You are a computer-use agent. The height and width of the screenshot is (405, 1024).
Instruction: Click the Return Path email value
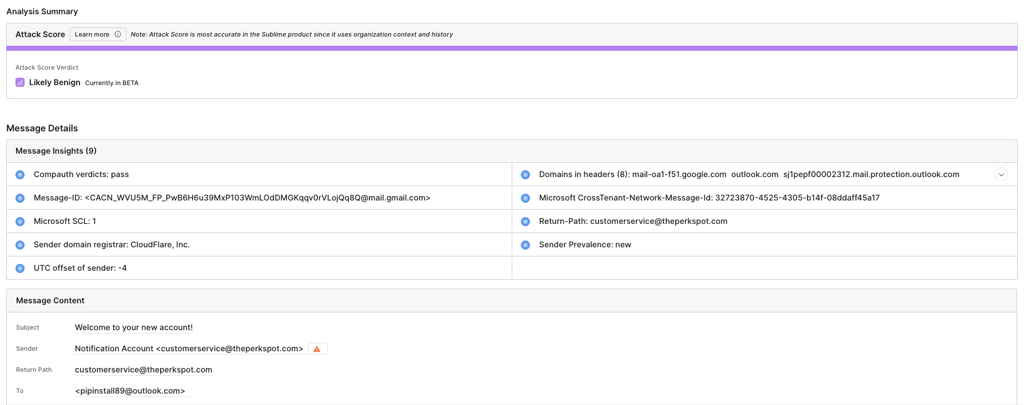point(143,370)
